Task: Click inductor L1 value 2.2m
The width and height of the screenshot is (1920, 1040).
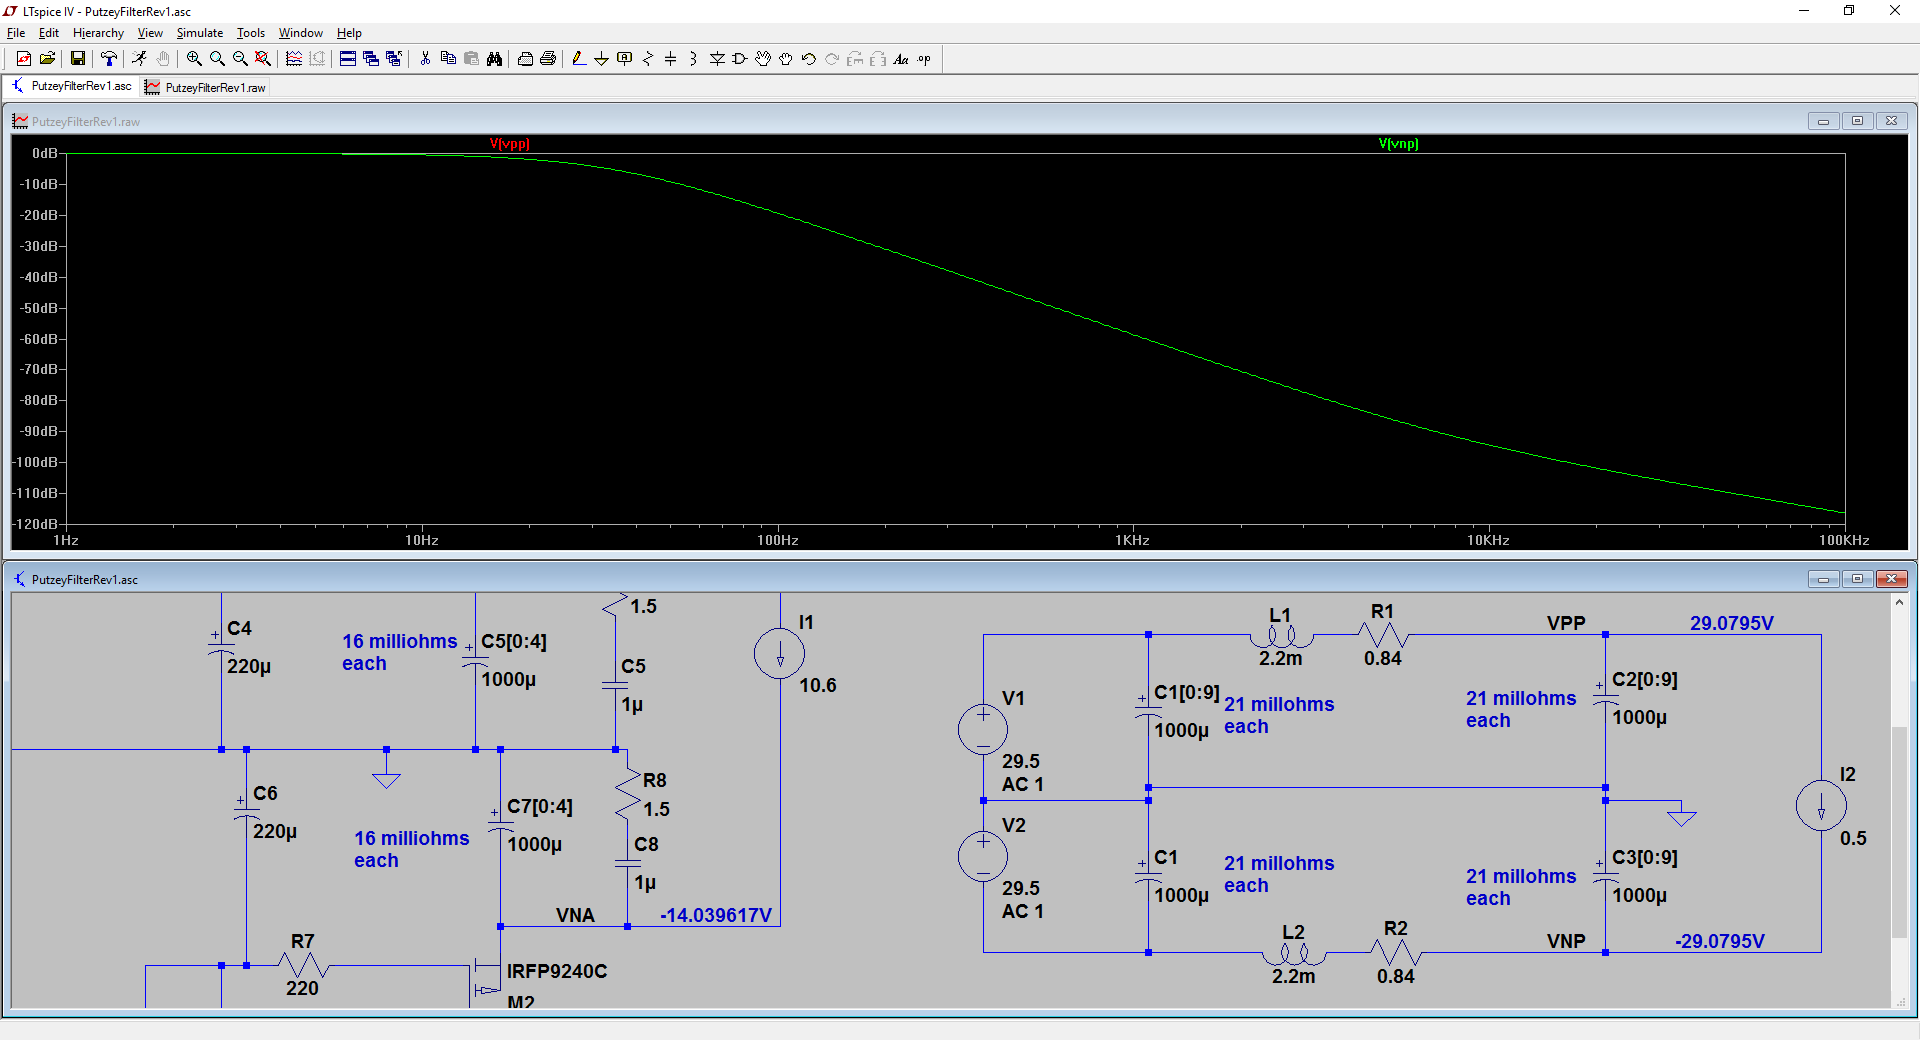Action: pyautogui.click(x=1280, y=658)
